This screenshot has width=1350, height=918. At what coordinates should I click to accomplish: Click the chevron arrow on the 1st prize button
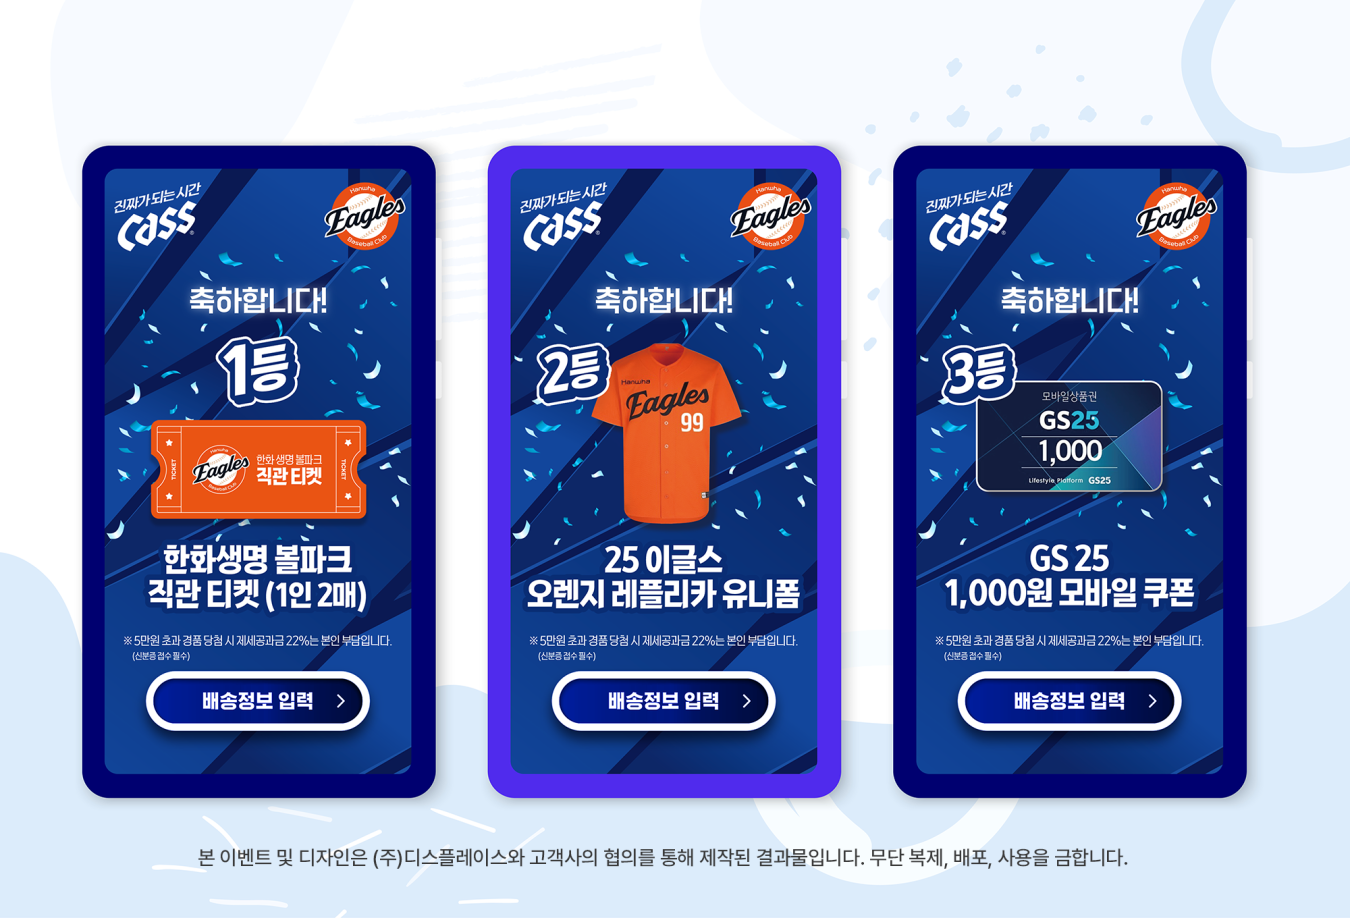[x=341, y=701]
